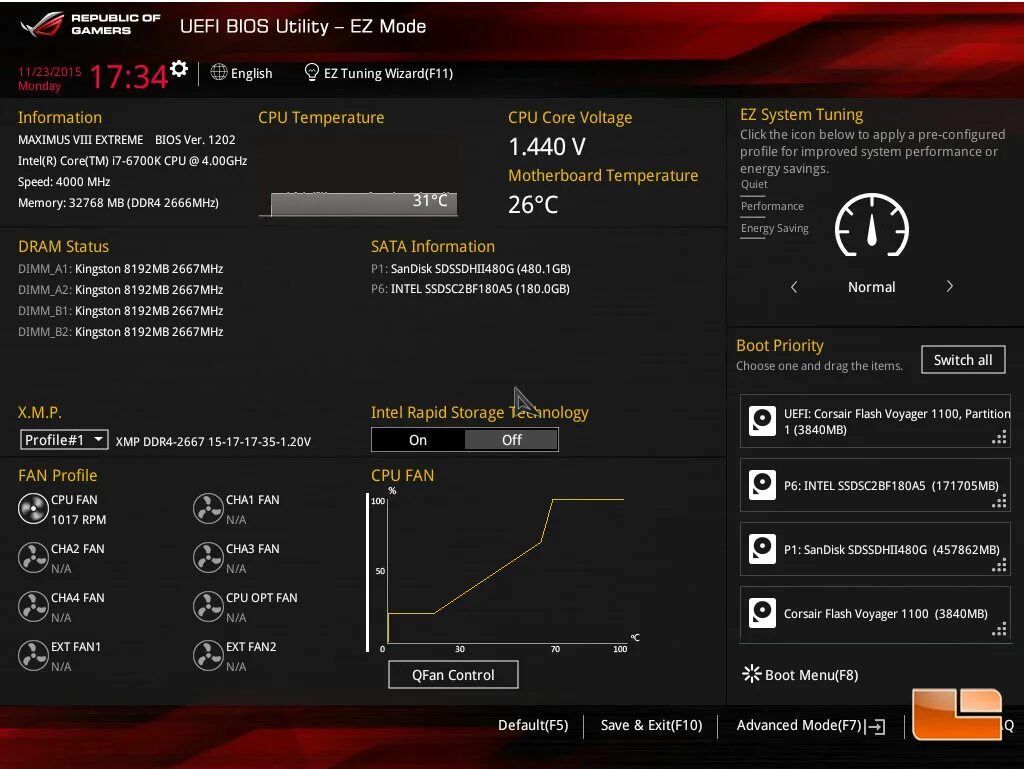Click DIMM_A2 Kingston 8192MB 2667MHz row

(121, 290)
